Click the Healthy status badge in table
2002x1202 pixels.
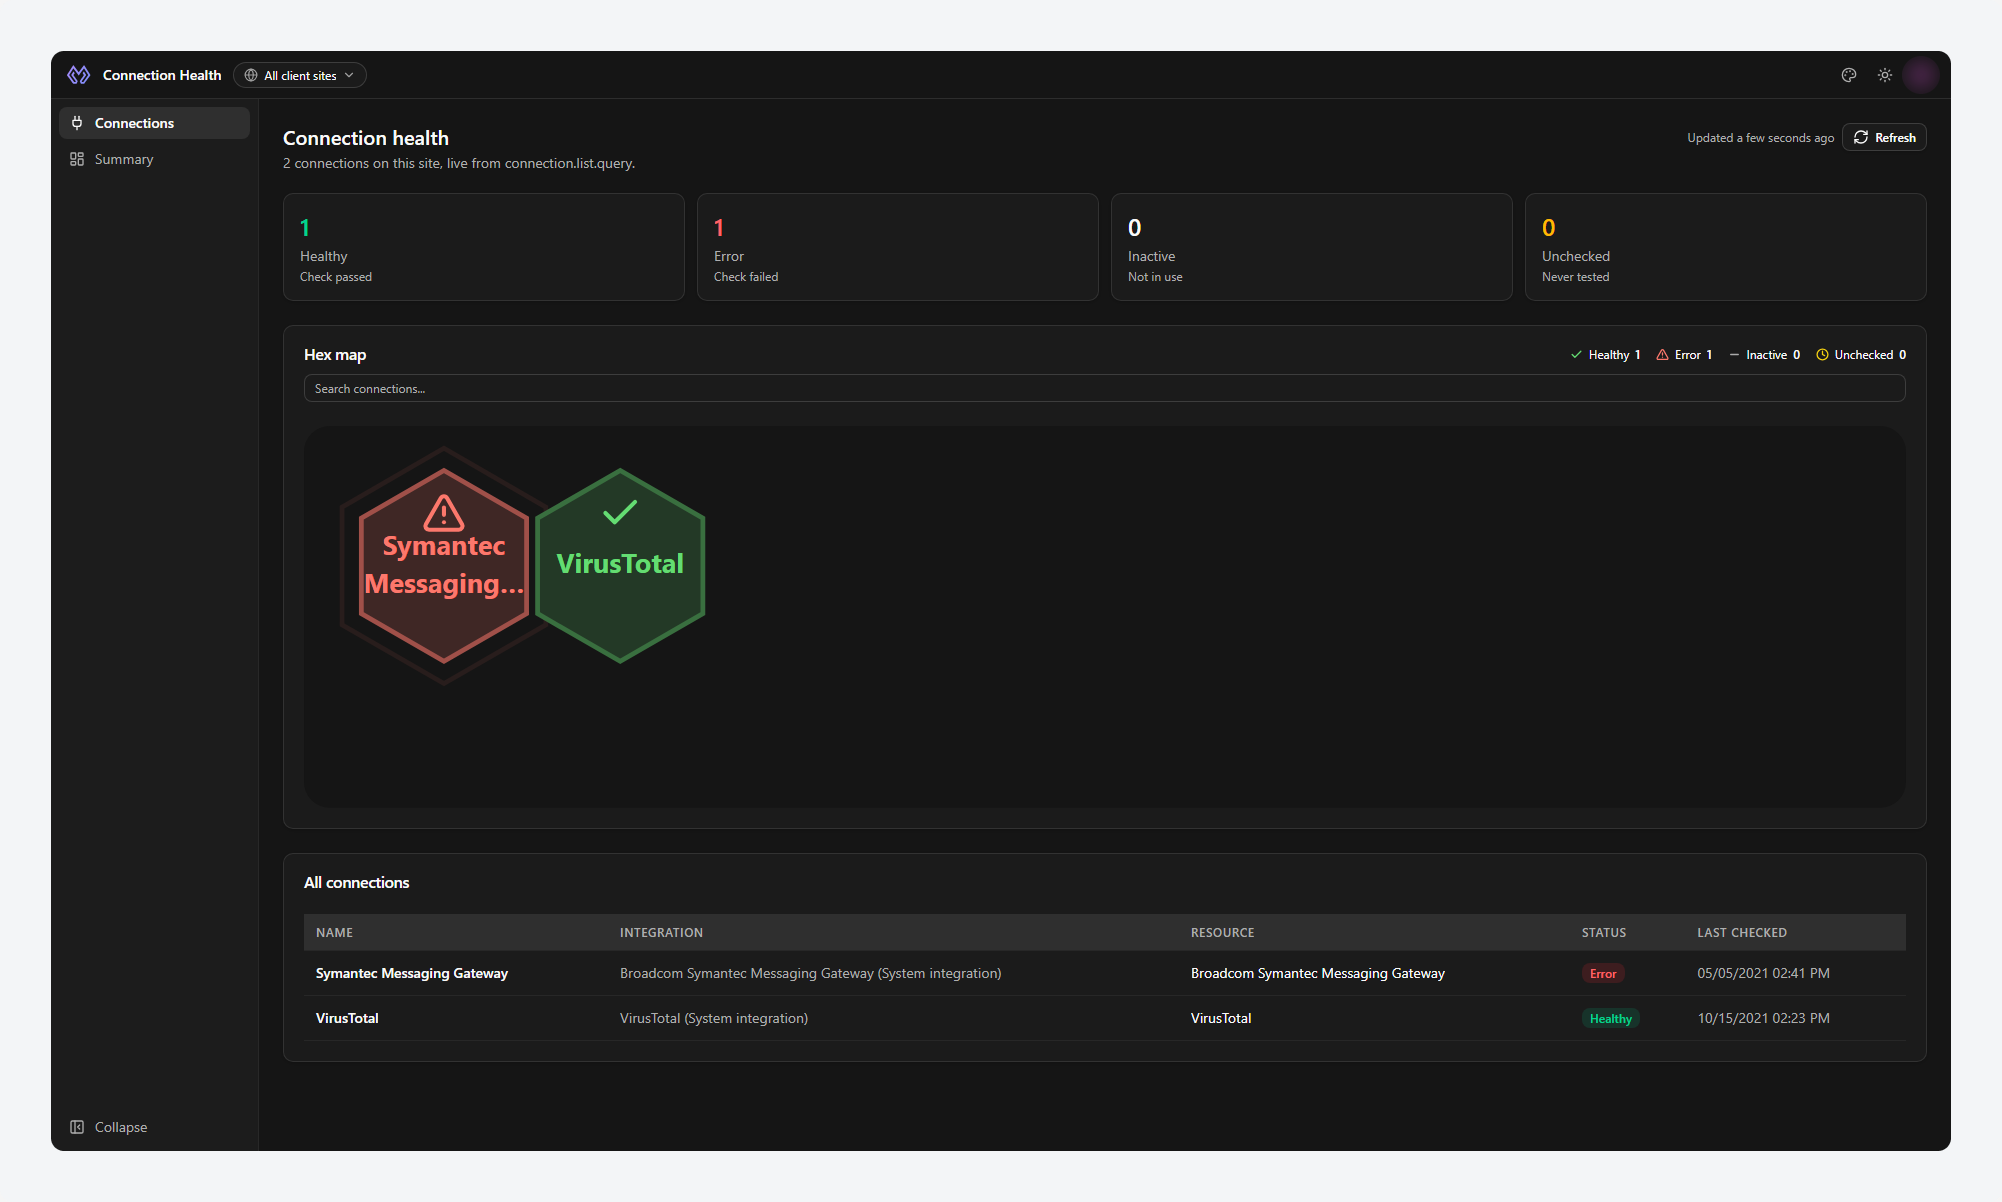(x=1611, y=1019)
